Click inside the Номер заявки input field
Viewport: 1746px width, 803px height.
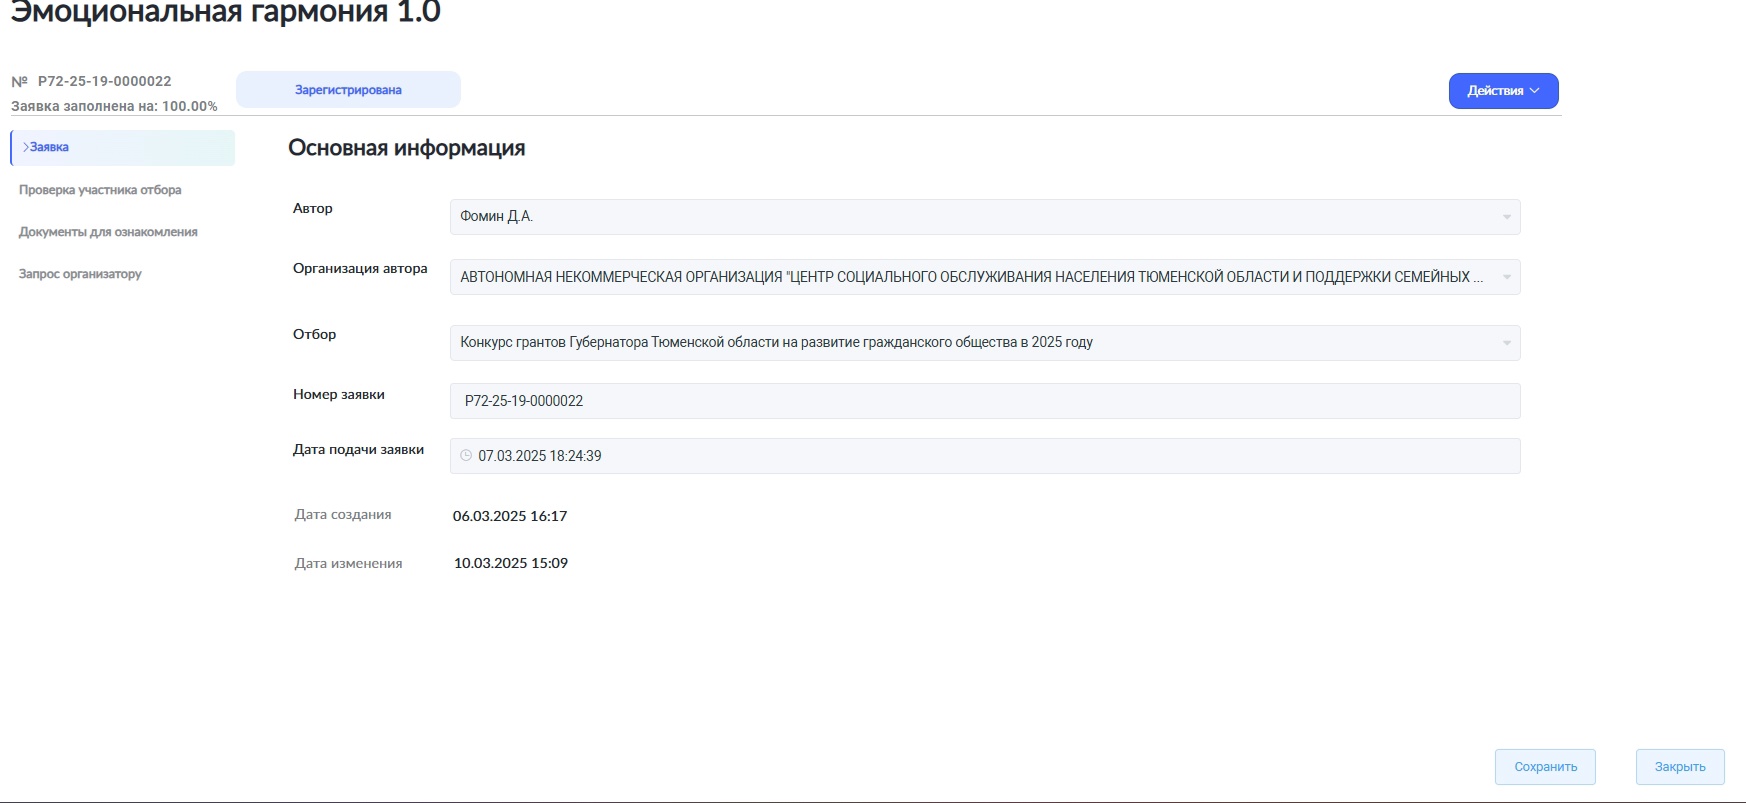click(x=984, y=401)
